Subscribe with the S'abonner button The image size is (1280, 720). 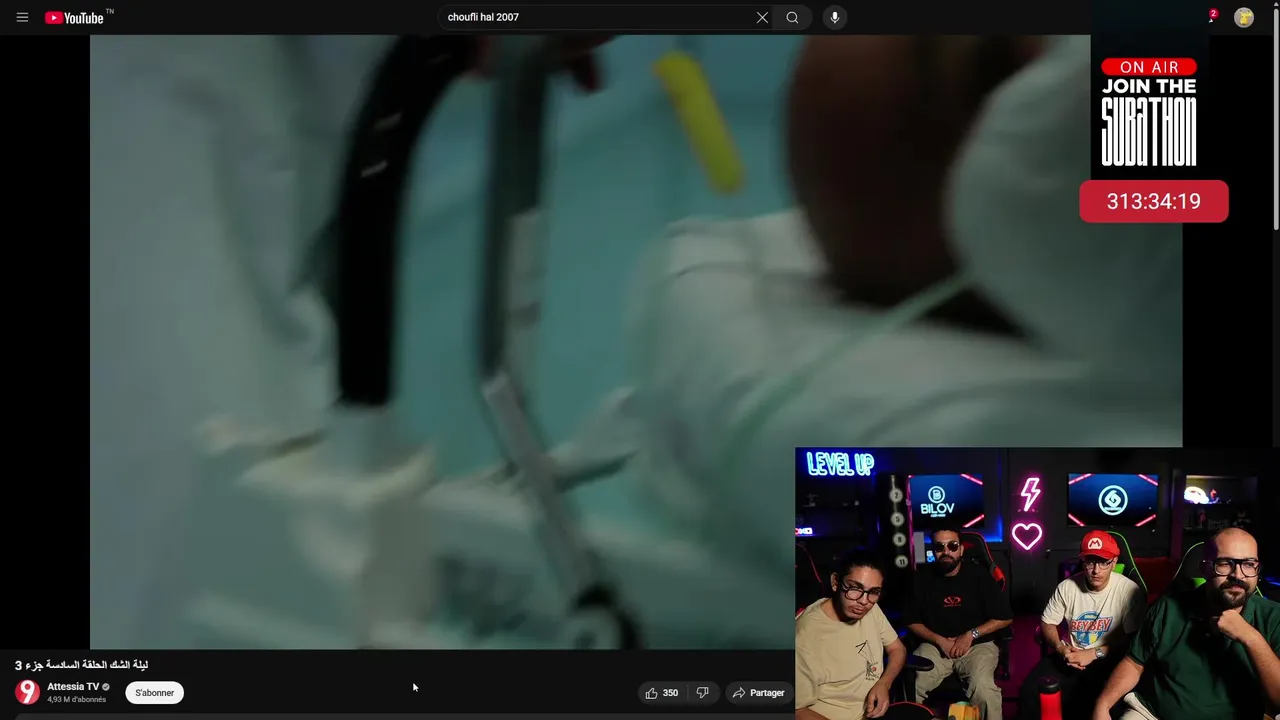[155, 693]
